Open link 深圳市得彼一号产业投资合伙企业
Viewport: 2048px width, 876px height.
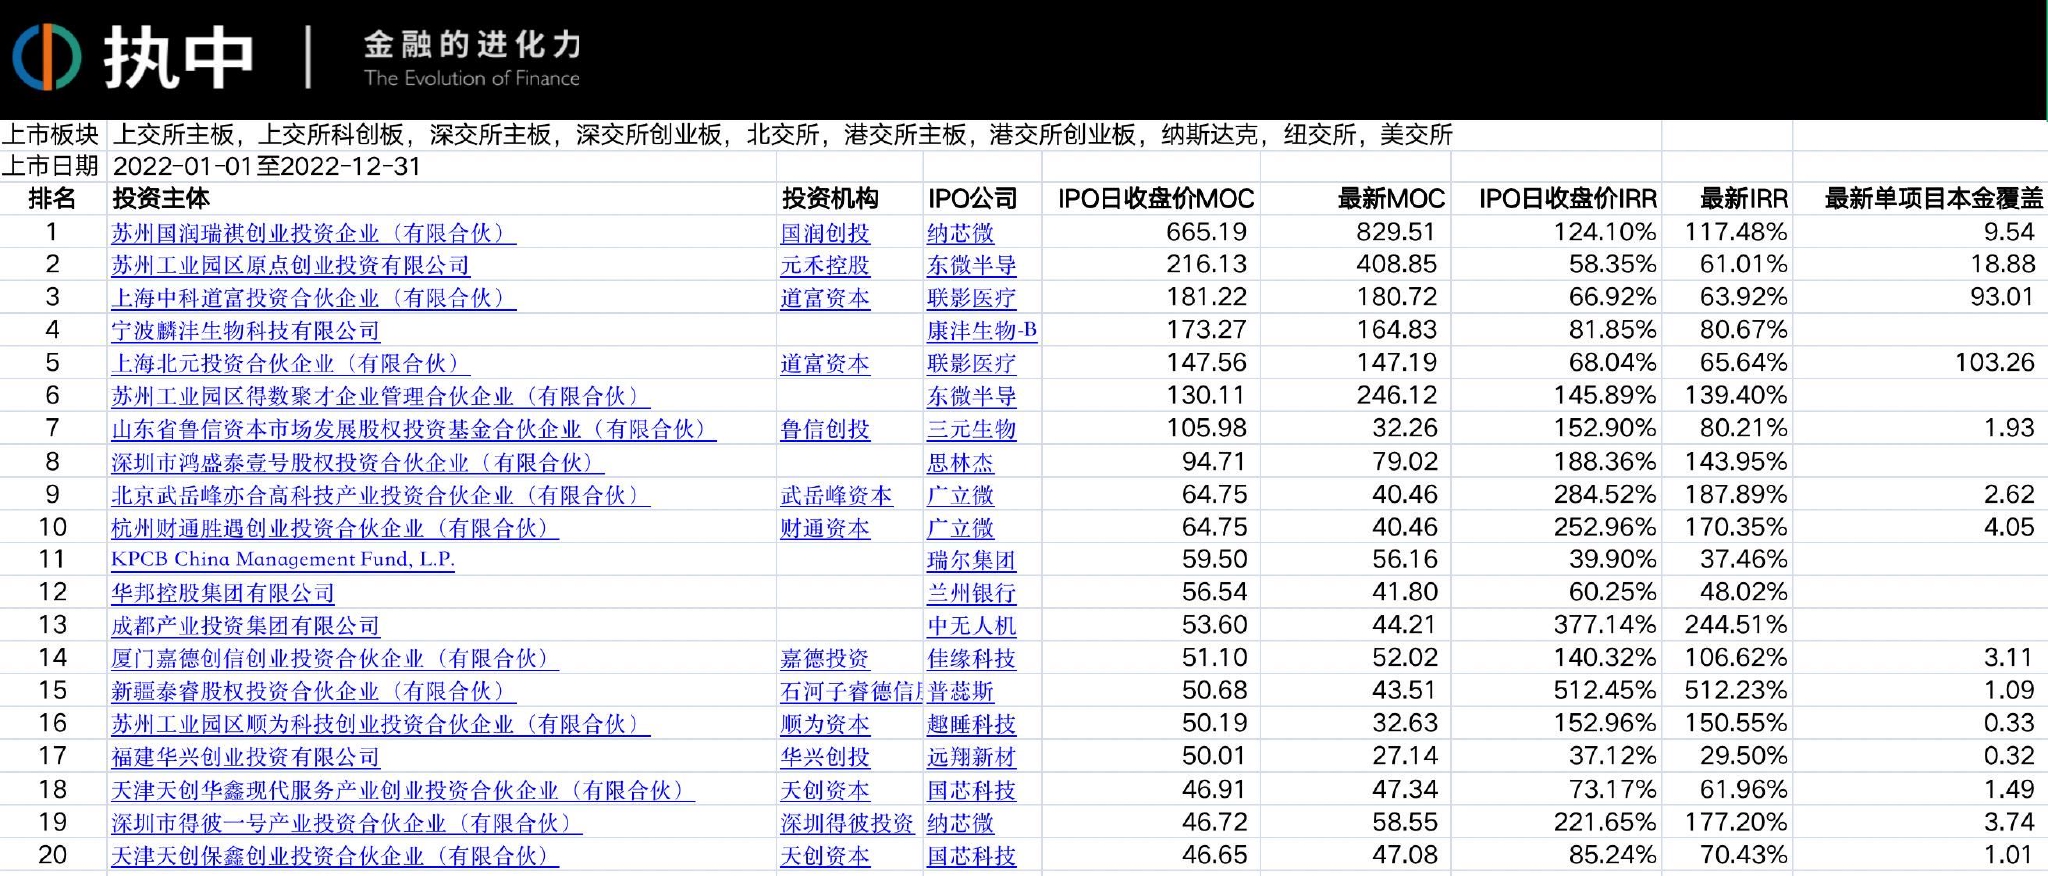pyautogui.click(x=346, y=824)
